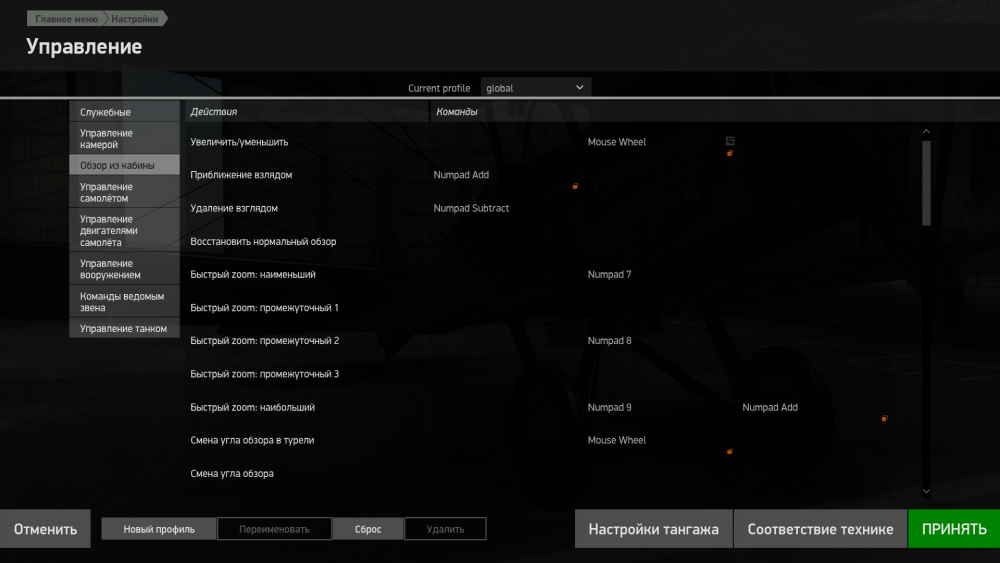The height and width of the screenshot is (563, 1000).
Task: Select Команды ведомым звена category
Action: click(x=124, y=302)
